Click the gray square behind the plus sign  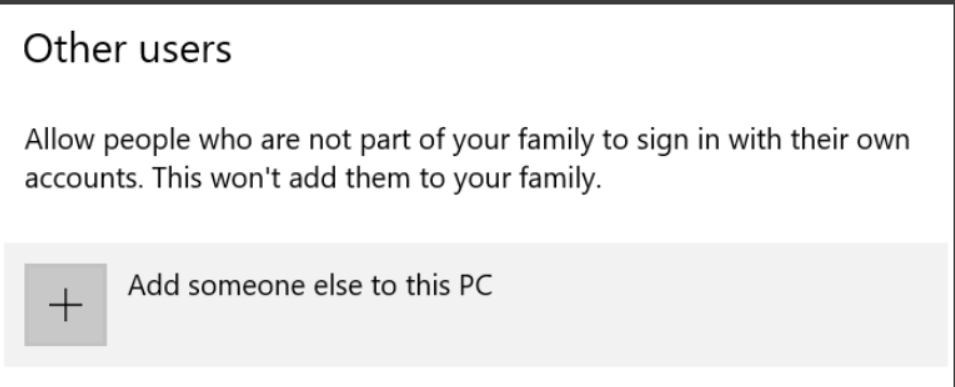[x=65, y=305]
